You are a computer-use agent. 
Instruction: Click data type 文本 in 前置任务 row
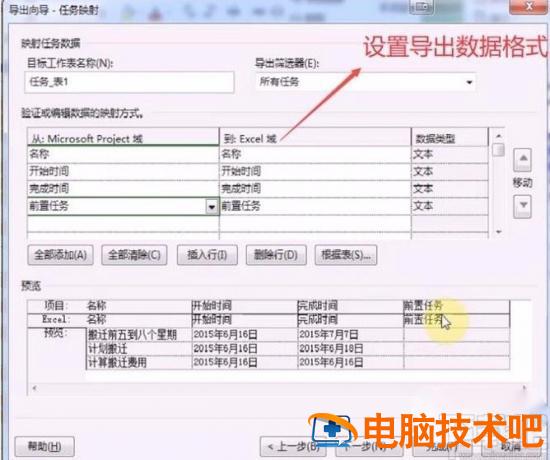(x=450, y=206)
